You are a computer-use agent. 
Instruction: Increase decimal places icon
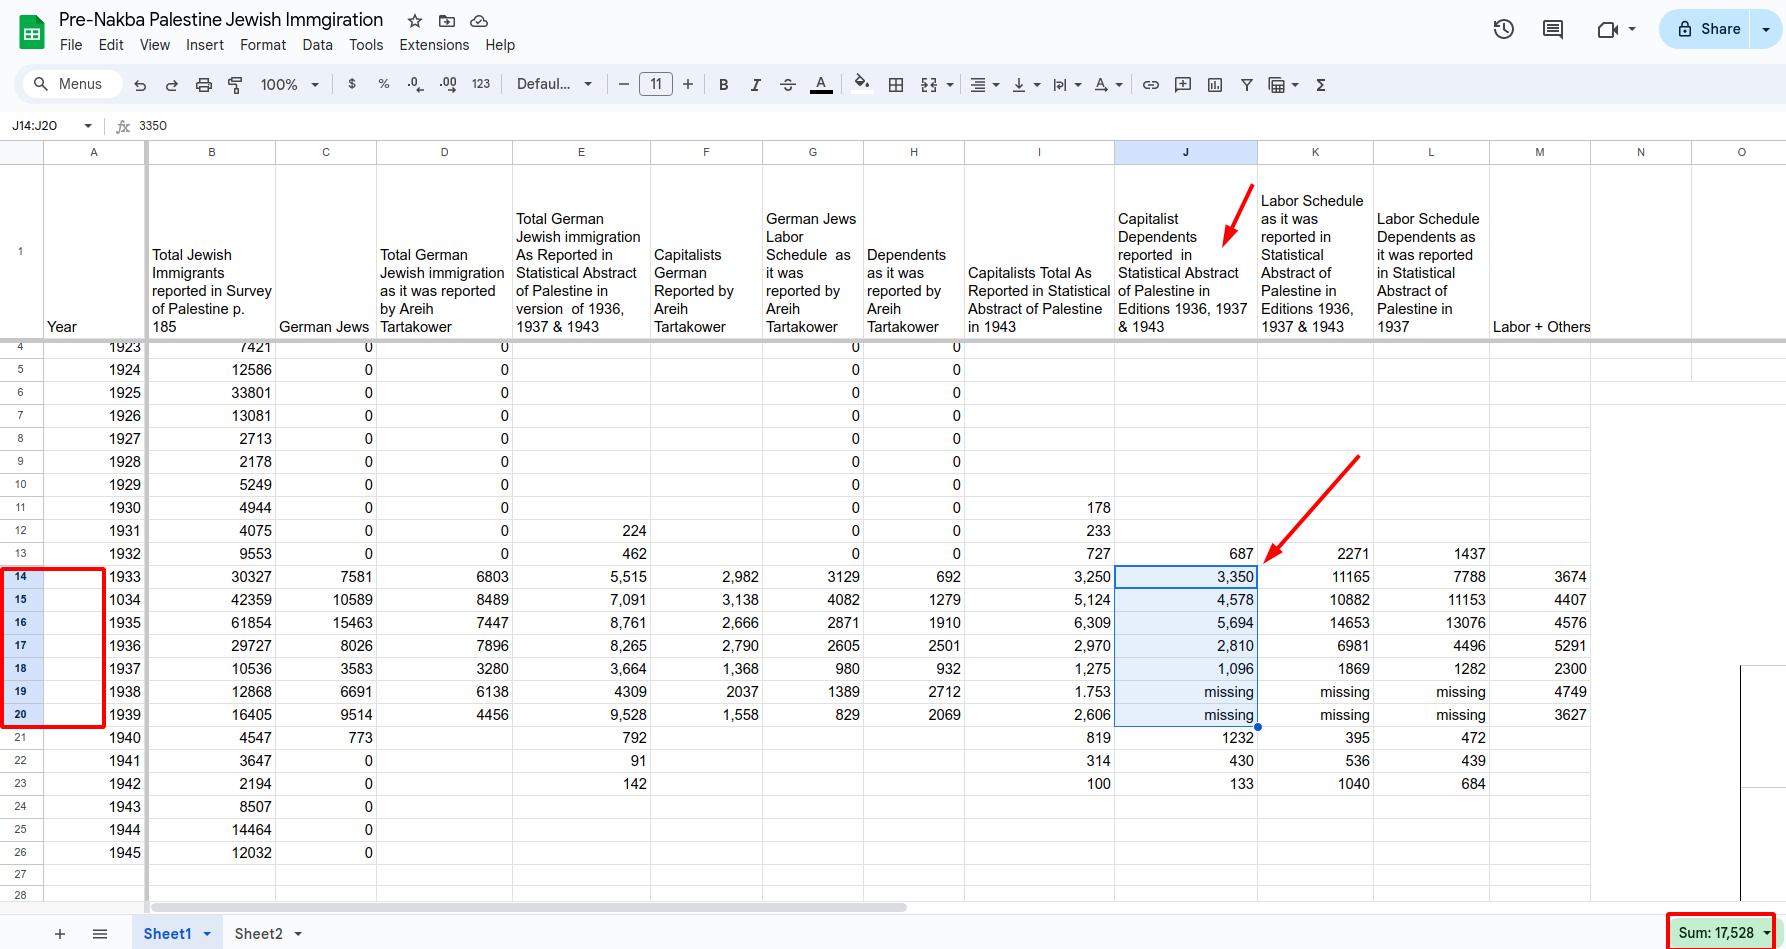pyautogui.click(x=448, y=85)
